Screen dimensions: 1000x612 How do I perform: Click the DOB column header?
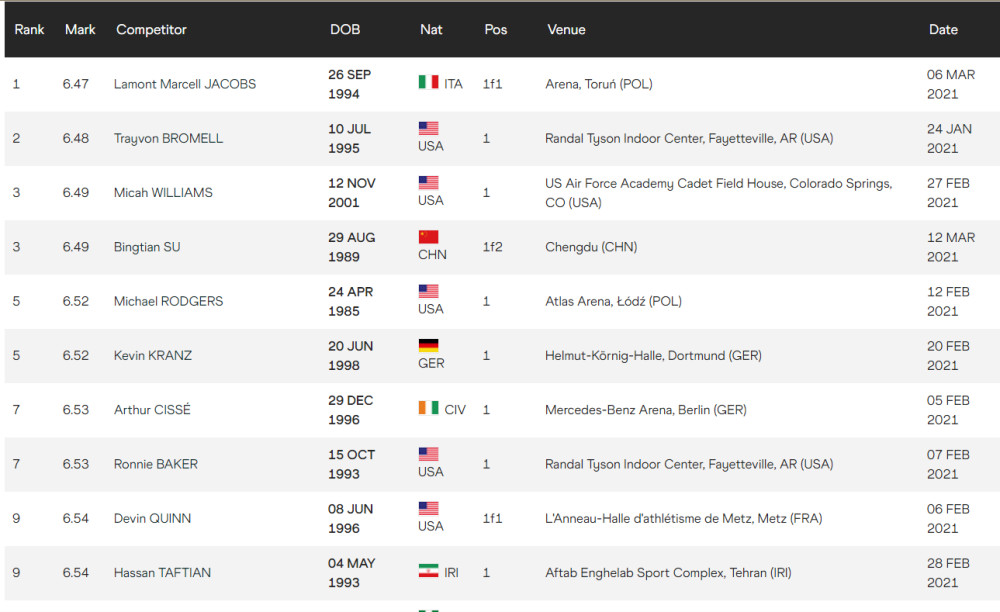(345, 29)
